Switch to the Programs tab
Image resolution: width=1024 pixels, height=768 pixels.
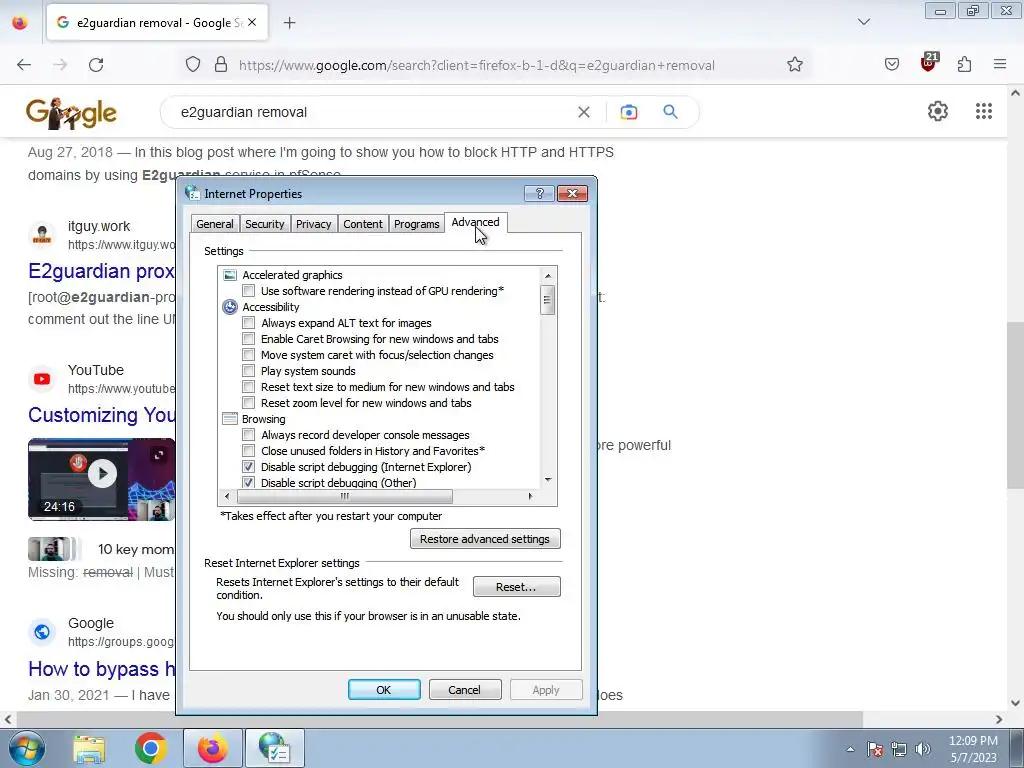[417, 224]
